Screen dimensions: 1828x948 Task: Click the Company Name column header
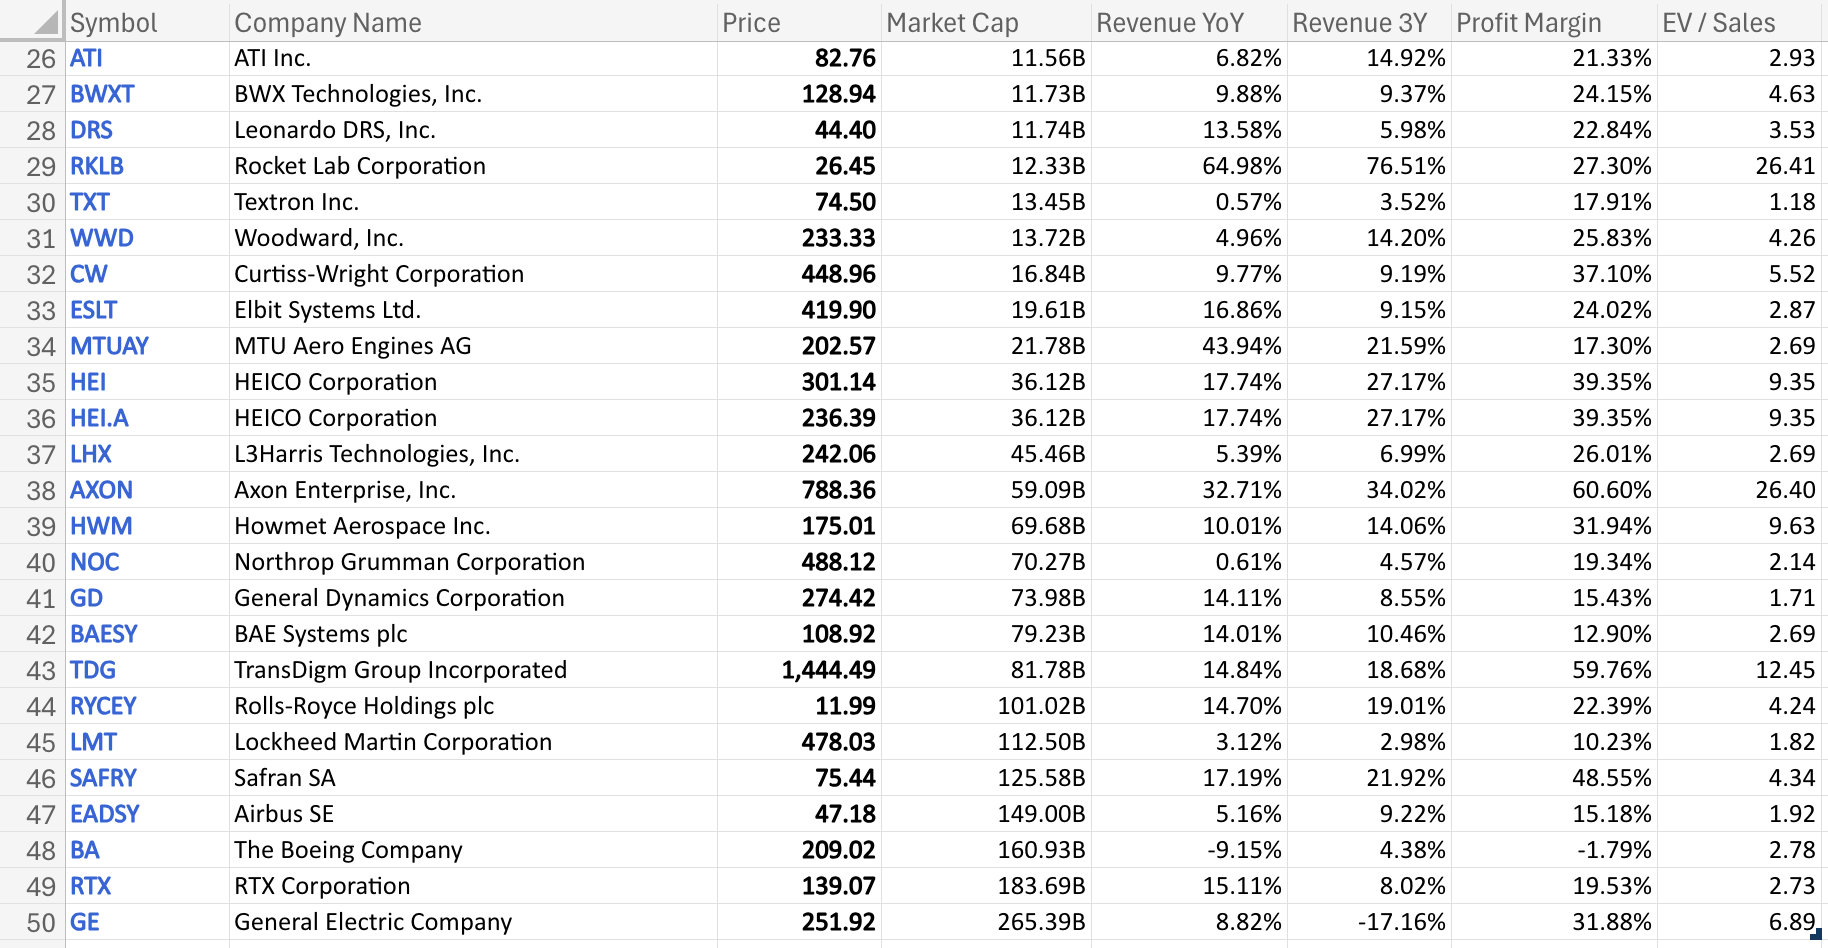[x=327, y=22]
